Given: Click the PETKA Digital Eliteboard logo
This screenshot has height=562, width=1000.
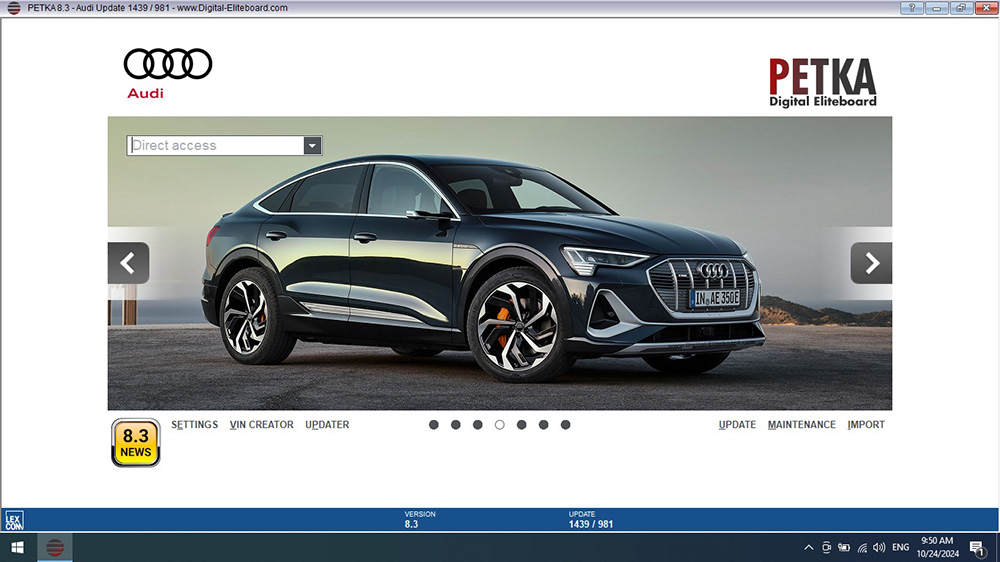Looking at the screenshot, I should [823, 82].
